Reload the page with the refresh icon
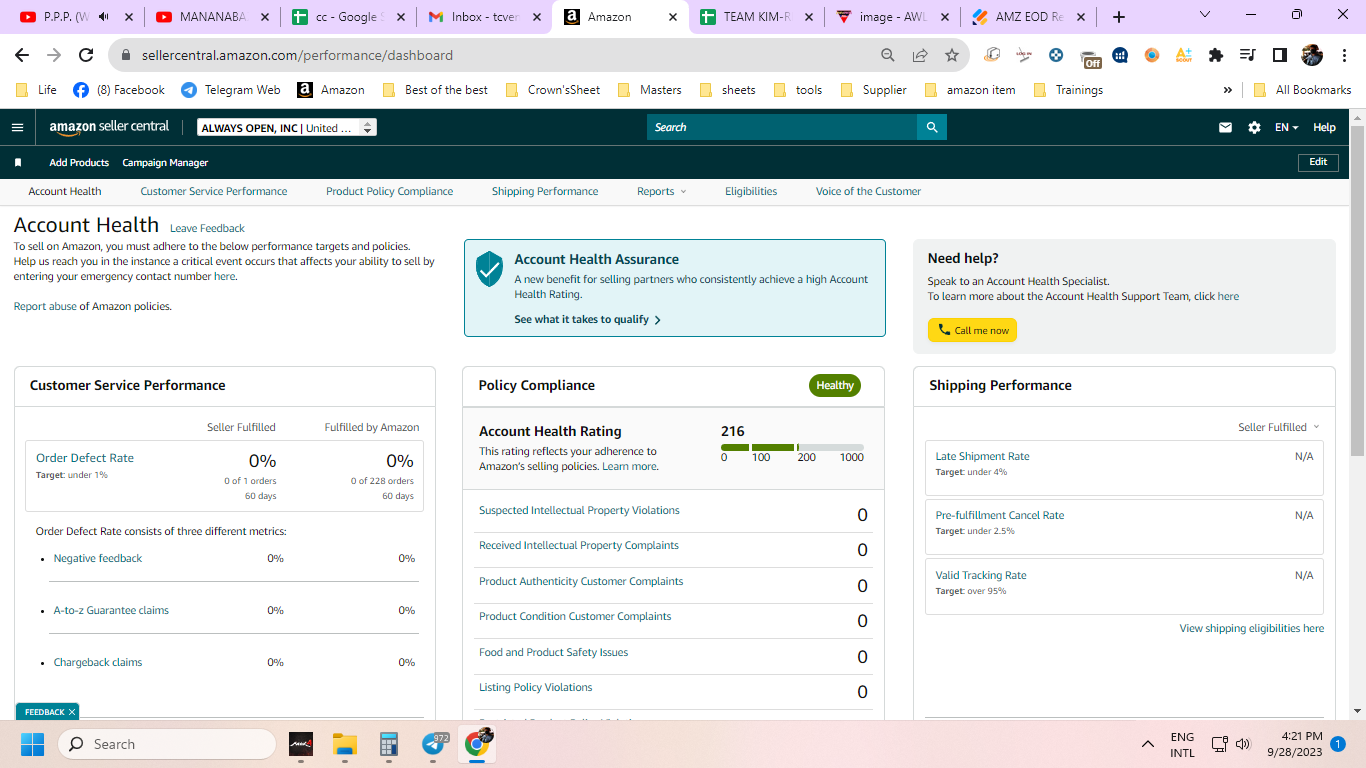 coord(86,55)
